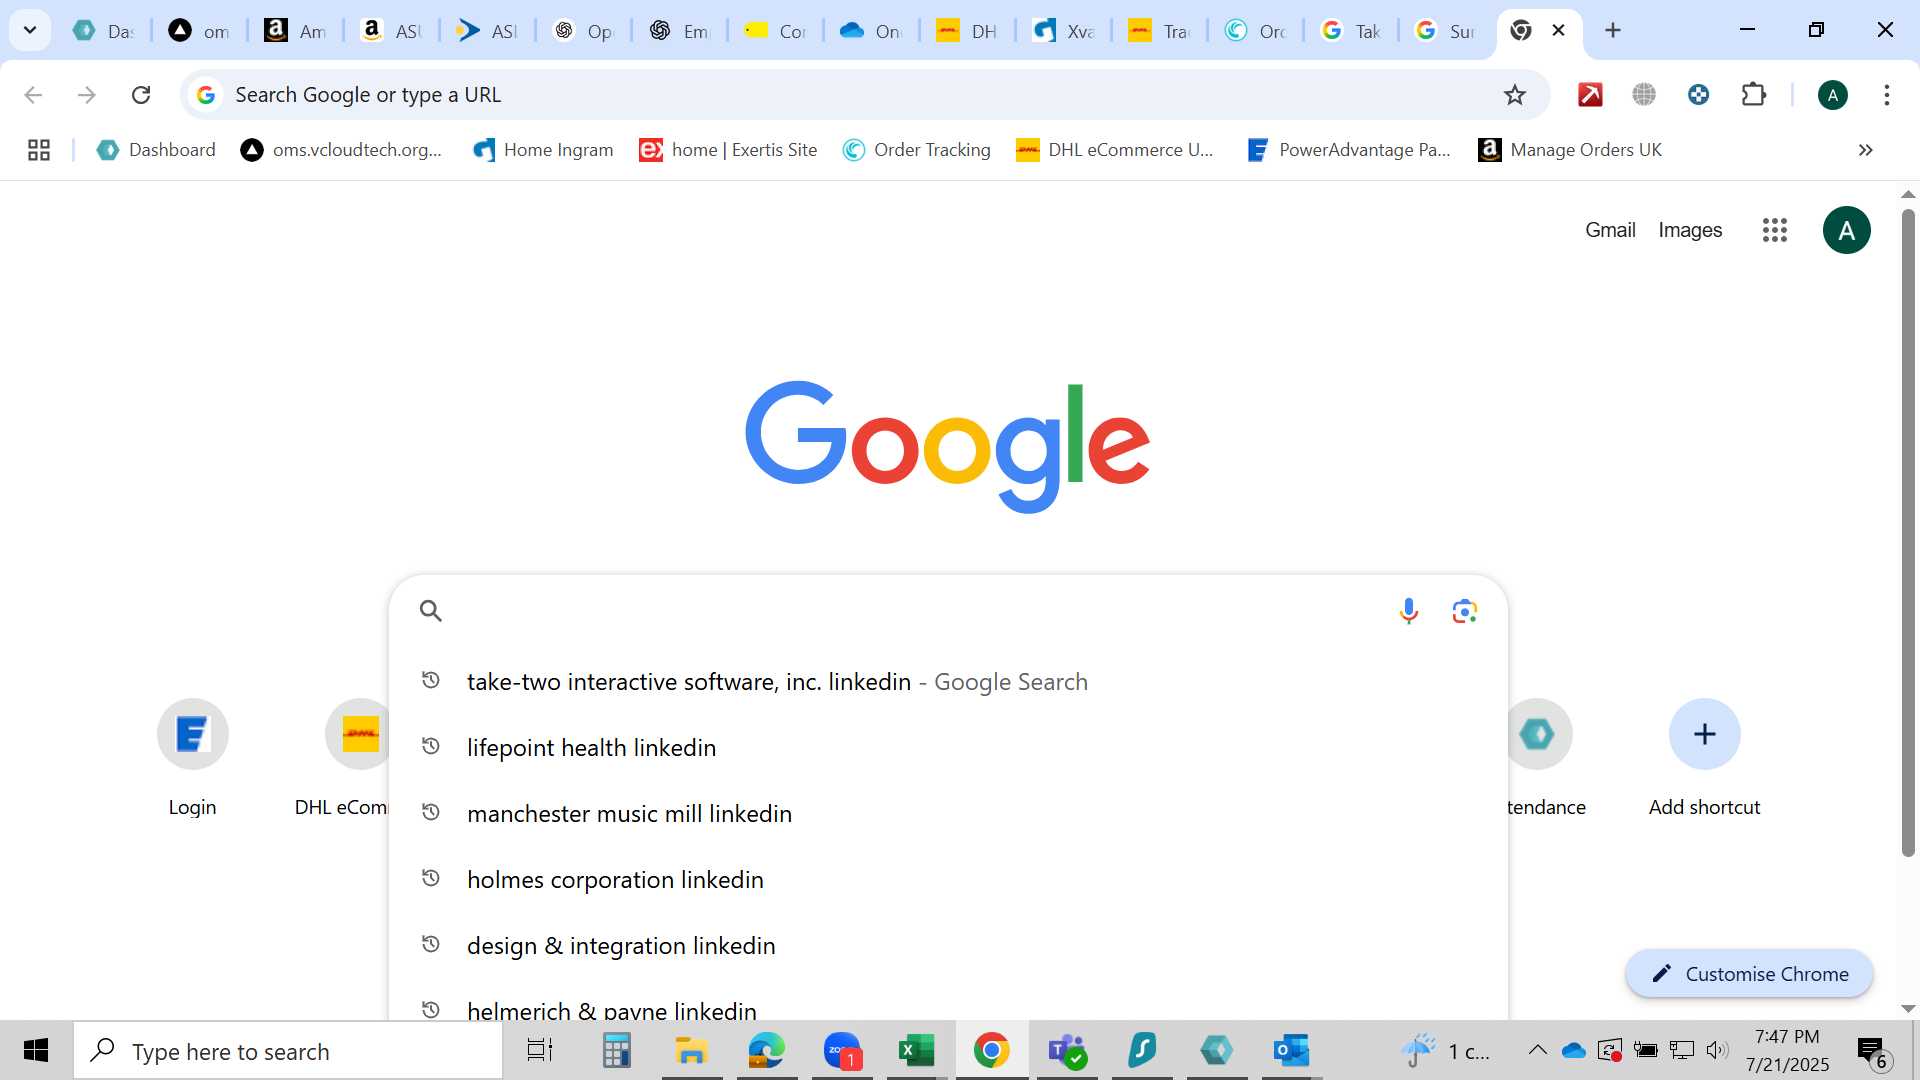This screenshot has width=1920, height=1080.
Task: Open Task View on the taskbar
Action: [x=540, y=1051]
